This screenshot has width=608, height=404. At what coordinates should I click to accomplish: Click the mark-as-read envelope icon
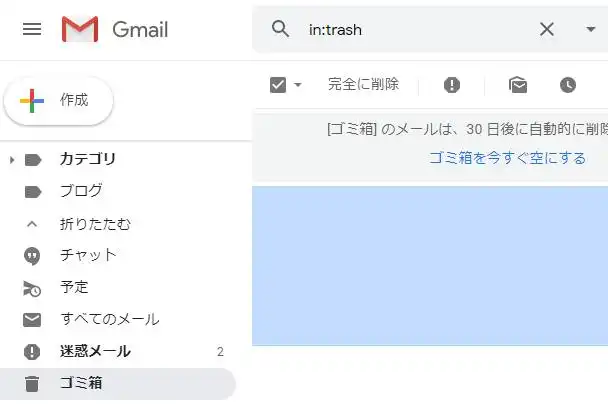[518, 85]
